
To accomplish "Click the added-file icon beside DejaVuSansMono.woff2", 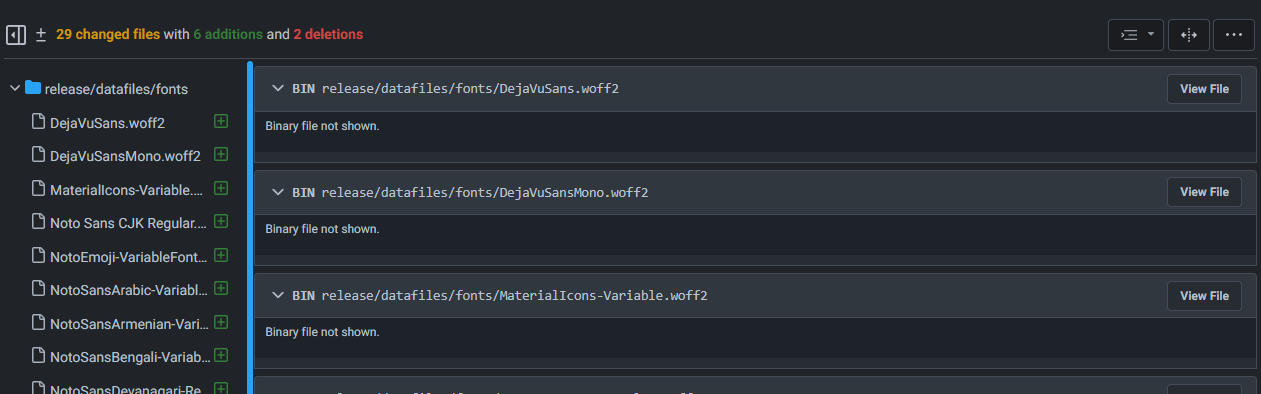I will pyautogui.click(x=221, y=155).
